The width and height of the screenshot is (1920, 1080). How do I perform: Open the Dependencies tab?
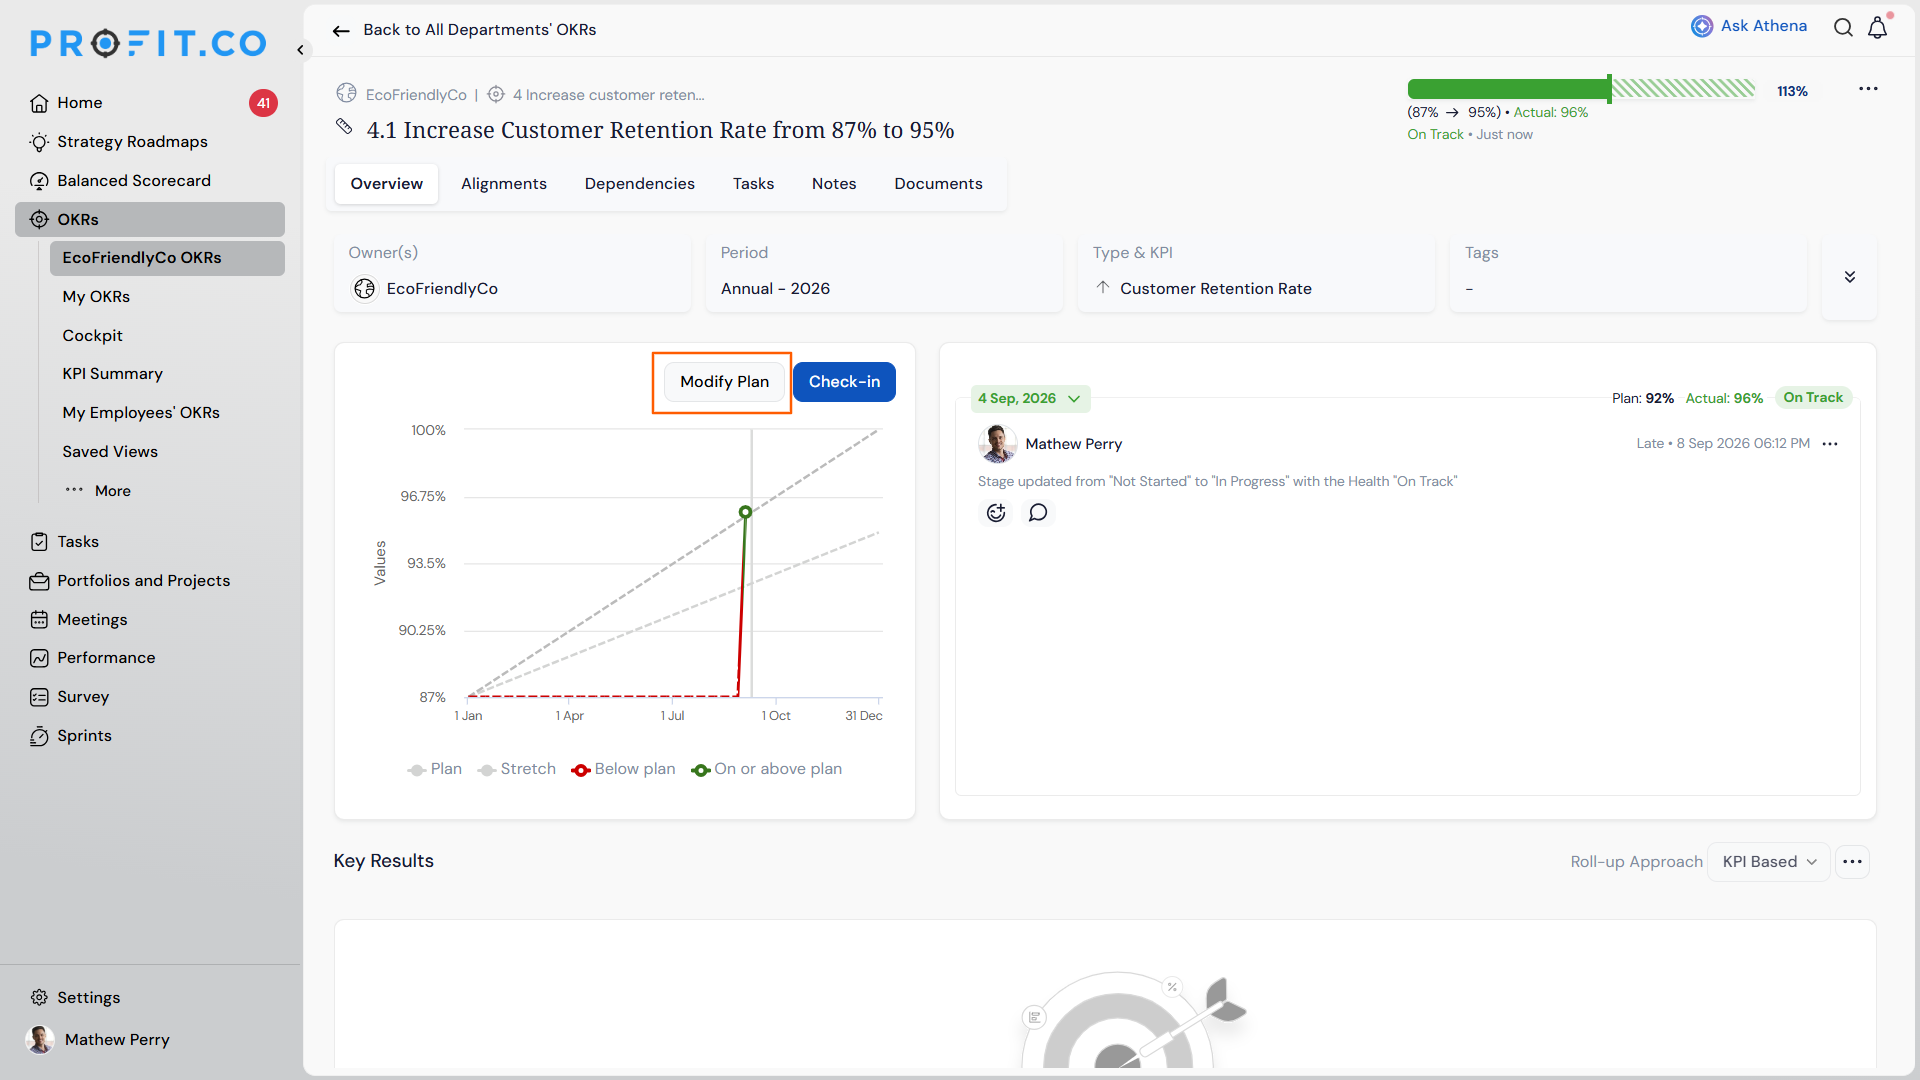click(640, 184)
